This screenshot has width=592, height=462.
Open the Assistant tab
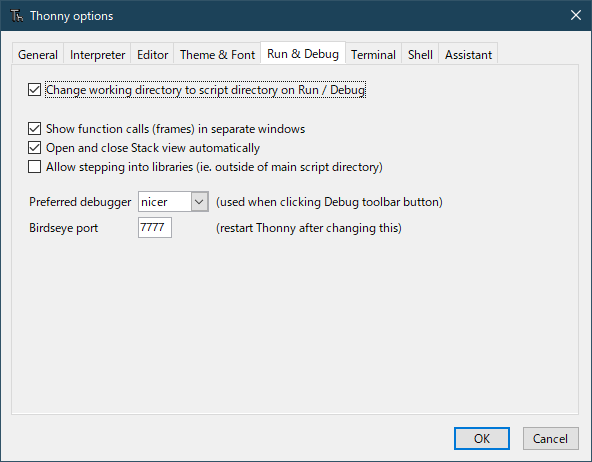468,55
